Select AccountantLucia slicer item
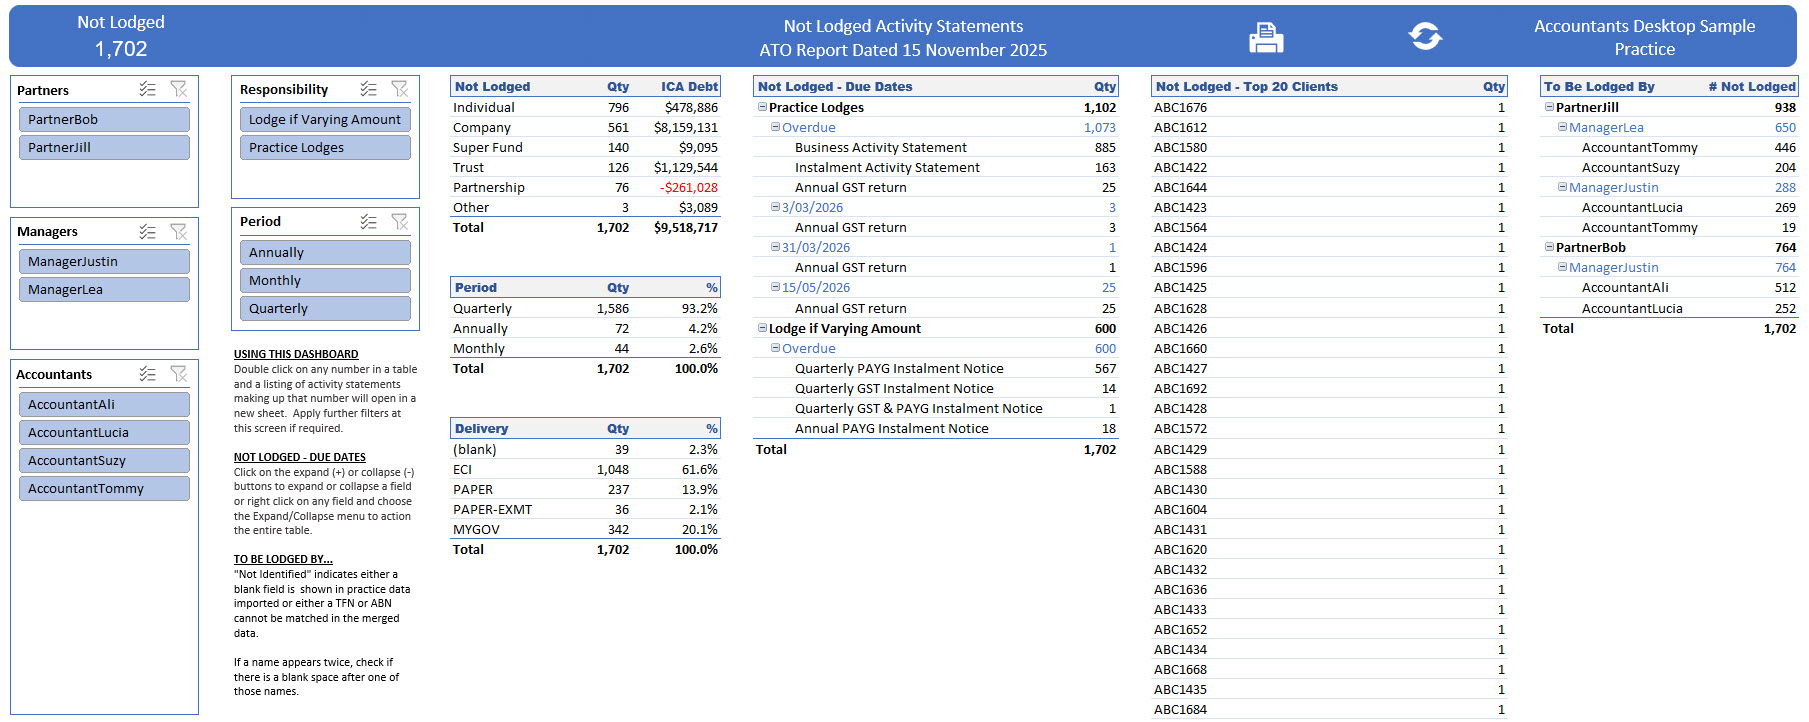 point(104,432)
